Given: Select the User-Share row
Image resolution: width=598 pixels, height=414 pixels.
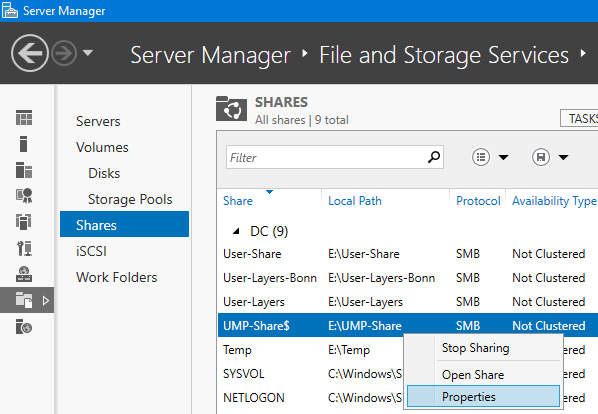Looking at the screenshot, I should point(408,254).
